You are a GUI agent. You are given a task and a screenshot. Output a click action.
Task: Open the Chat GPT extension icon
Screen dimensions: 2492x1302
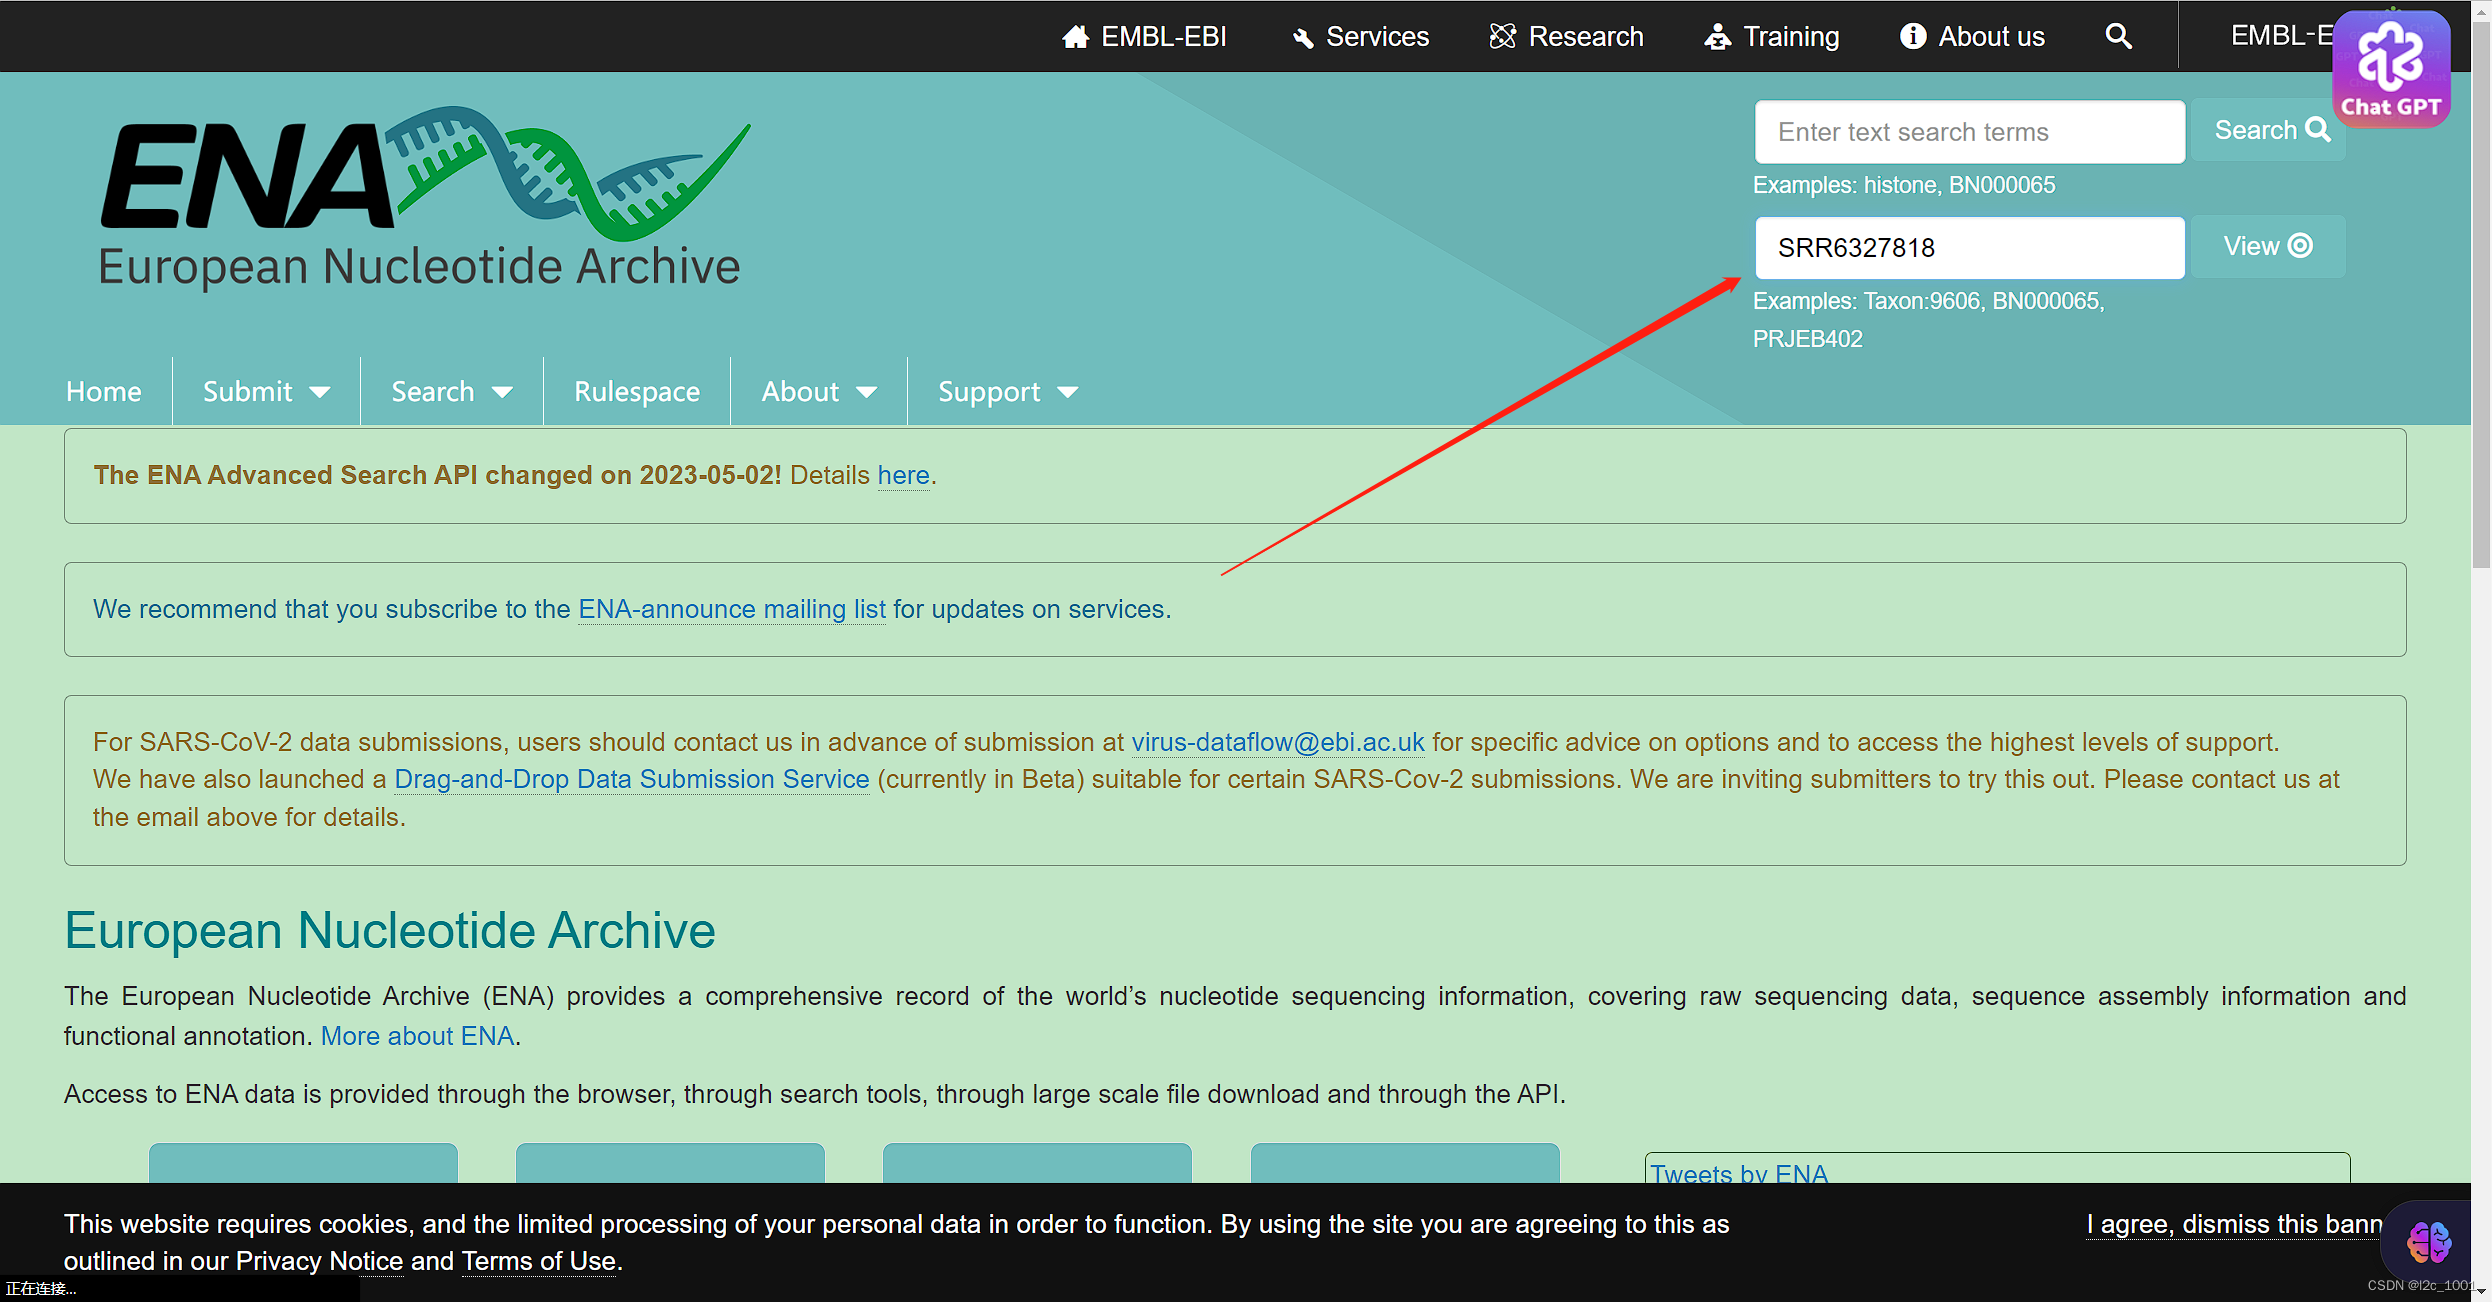coord(2391,68)
